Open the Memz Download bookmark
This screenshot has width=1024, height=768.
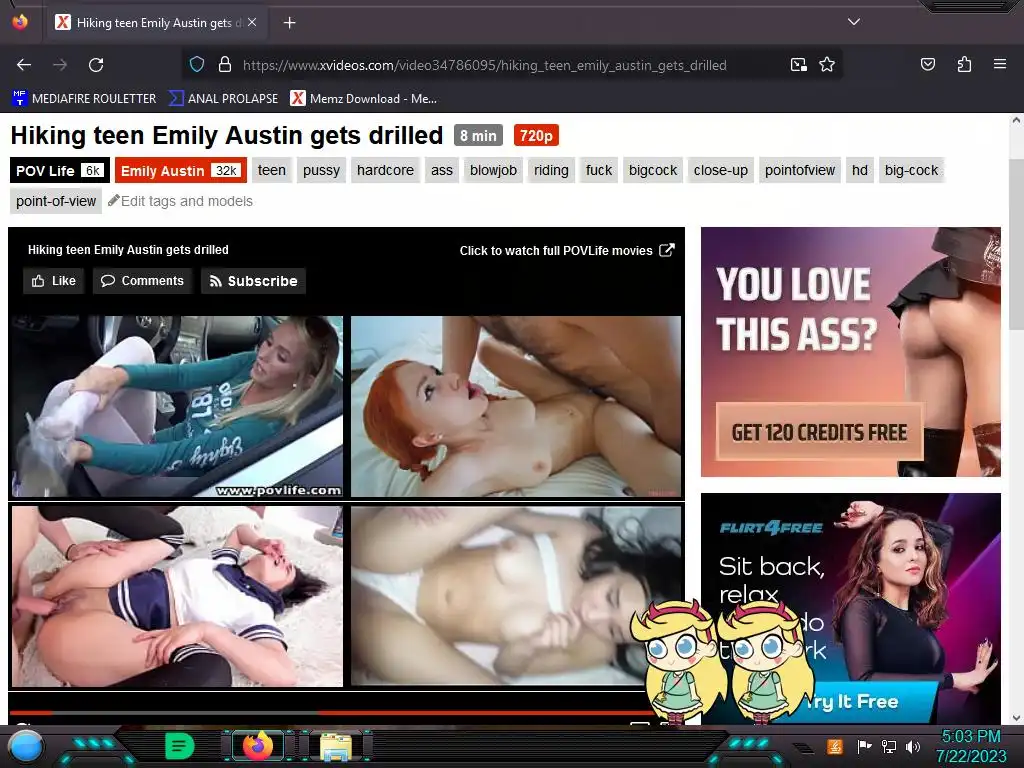pos(364,99)
